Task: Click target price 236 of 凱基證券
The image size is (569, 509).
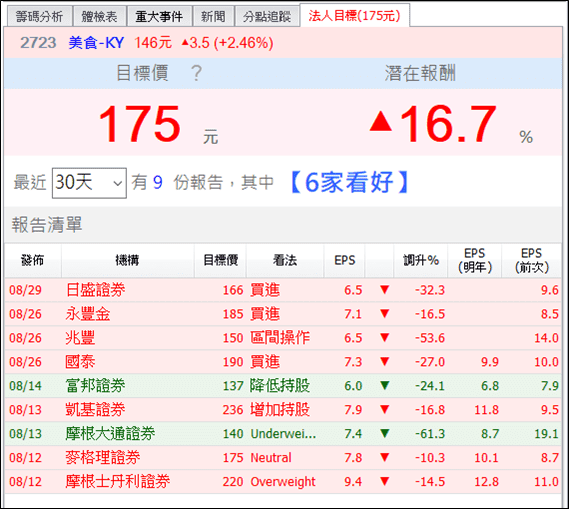Action: (233, 410)
